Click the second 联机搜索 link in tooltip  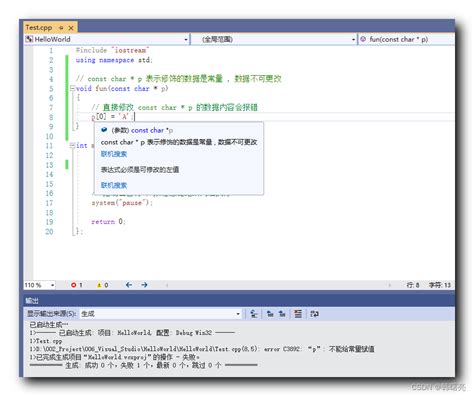pyautogui.click(x=114, y=185)
